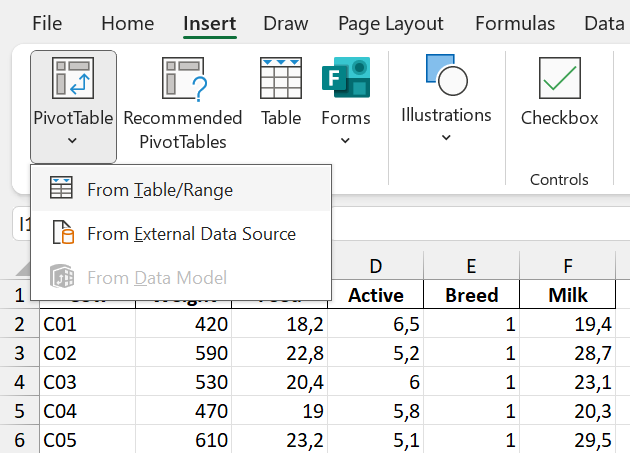Image resolution: width=630 pixels, height=453 pixels.
Task: Insert a Checkbox control
Action: pyautogui.click(x=559, y=79)
